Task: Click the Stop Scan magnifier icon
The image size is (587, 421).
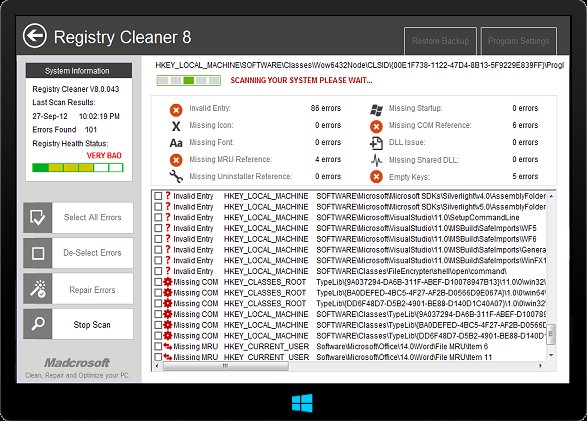Action: click(38, 324)
